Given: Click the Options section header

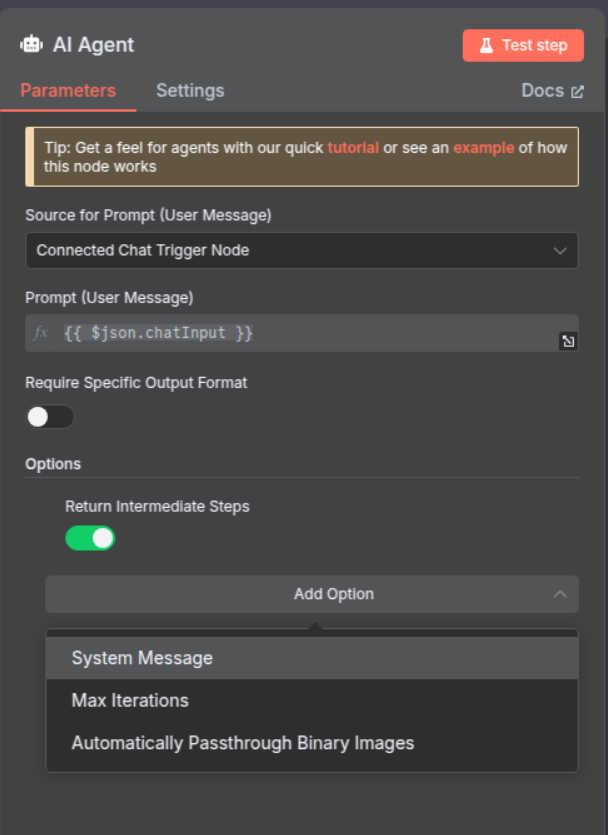Looking at the screenshot, I should [53, 464].
